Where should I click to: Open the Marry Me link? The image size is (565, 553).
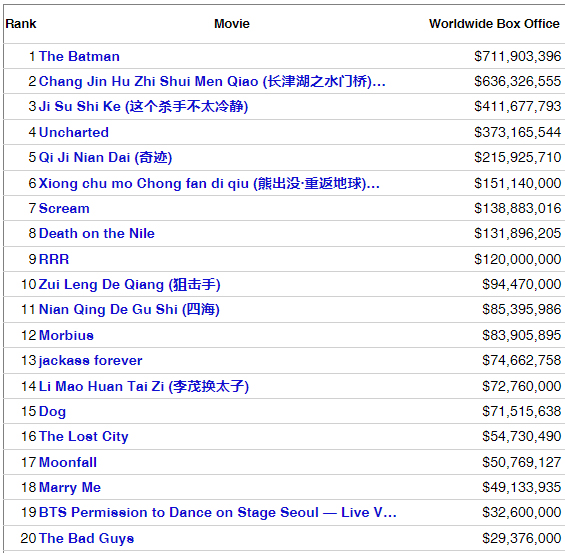pyautogui.click(x=70, y=487)
